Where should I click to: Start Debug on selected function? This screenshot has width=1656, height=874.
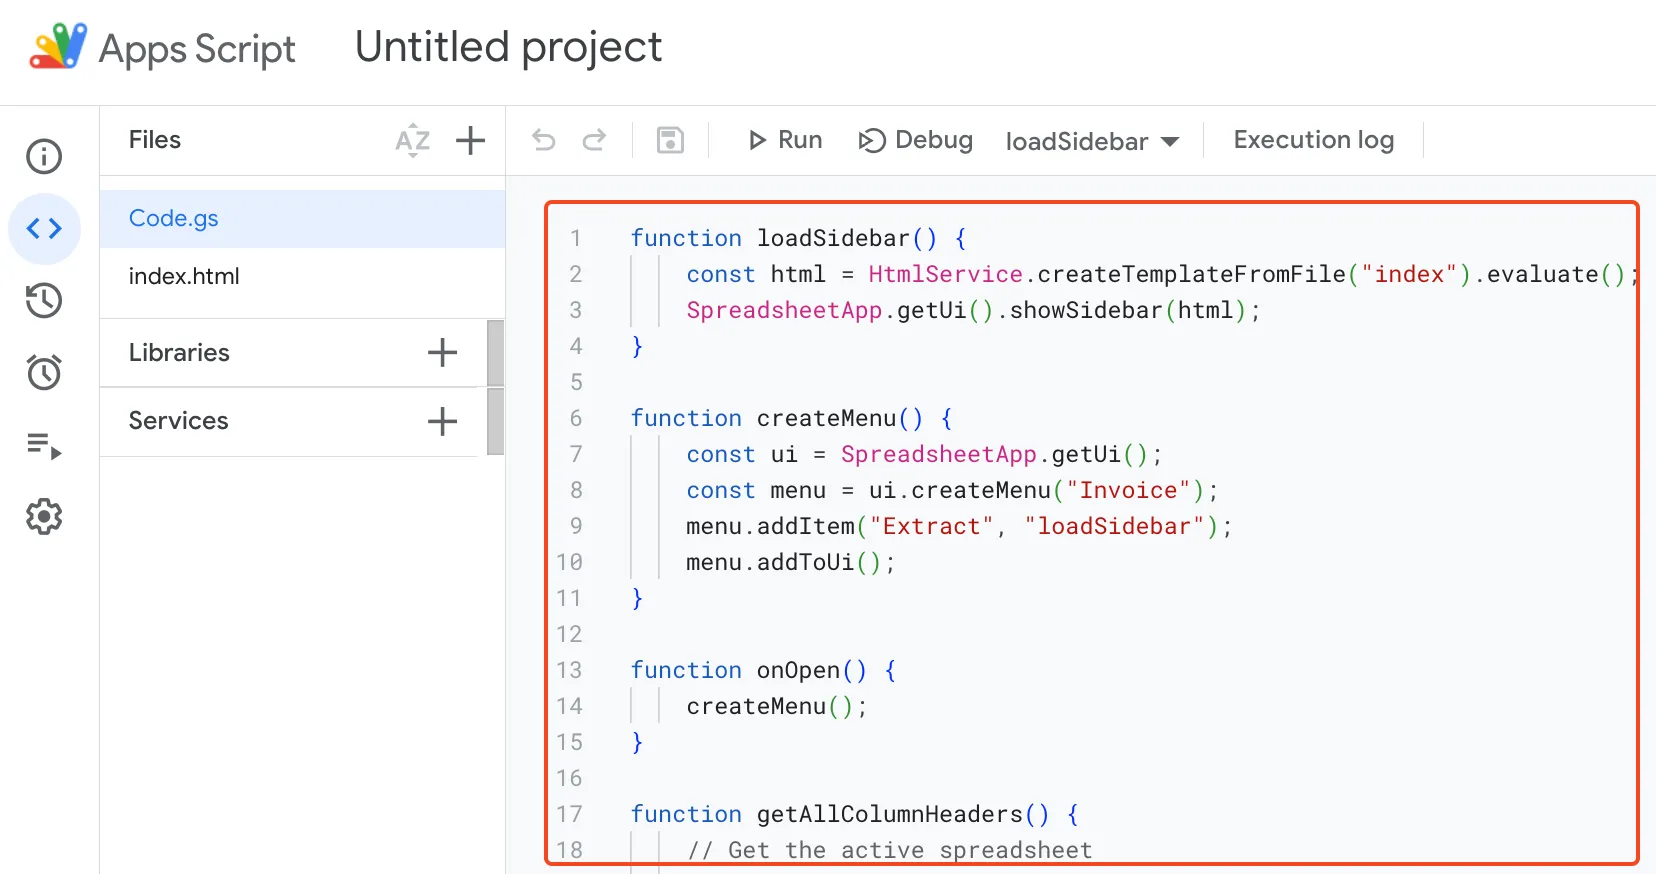[x=915, y=140]
